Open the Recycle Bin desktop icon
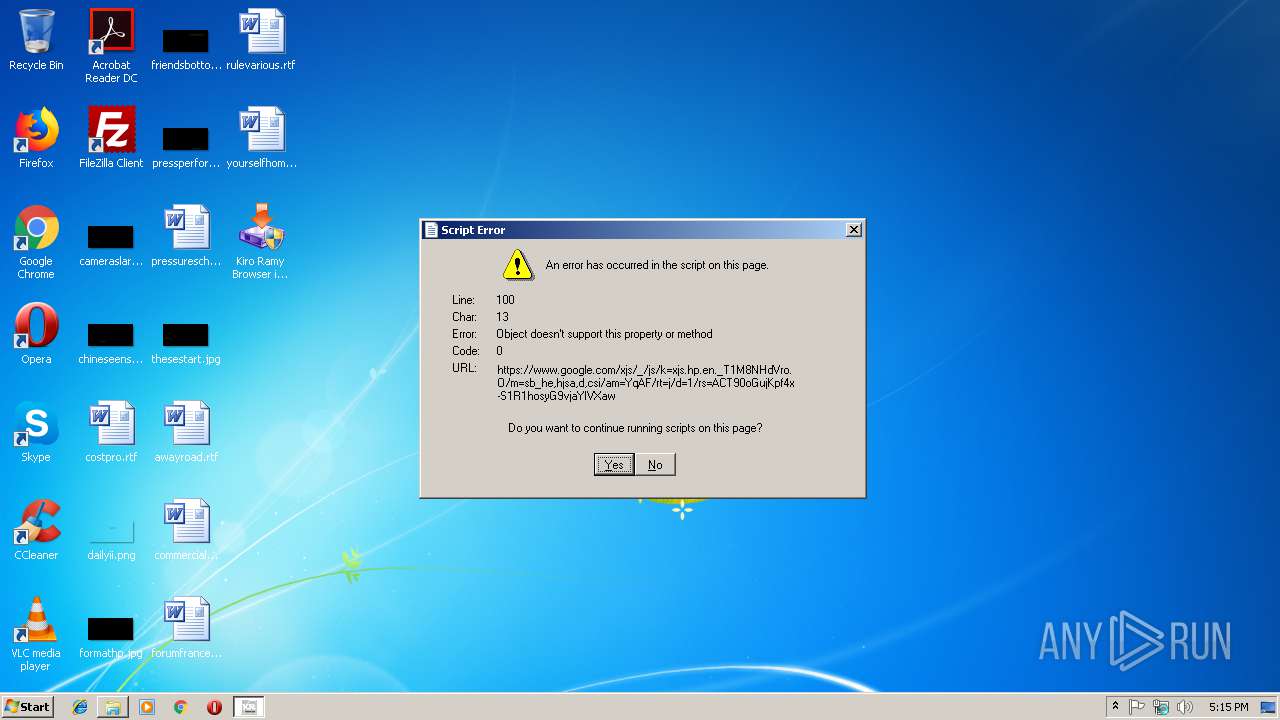1280x720 pixels. pos(36,41)
